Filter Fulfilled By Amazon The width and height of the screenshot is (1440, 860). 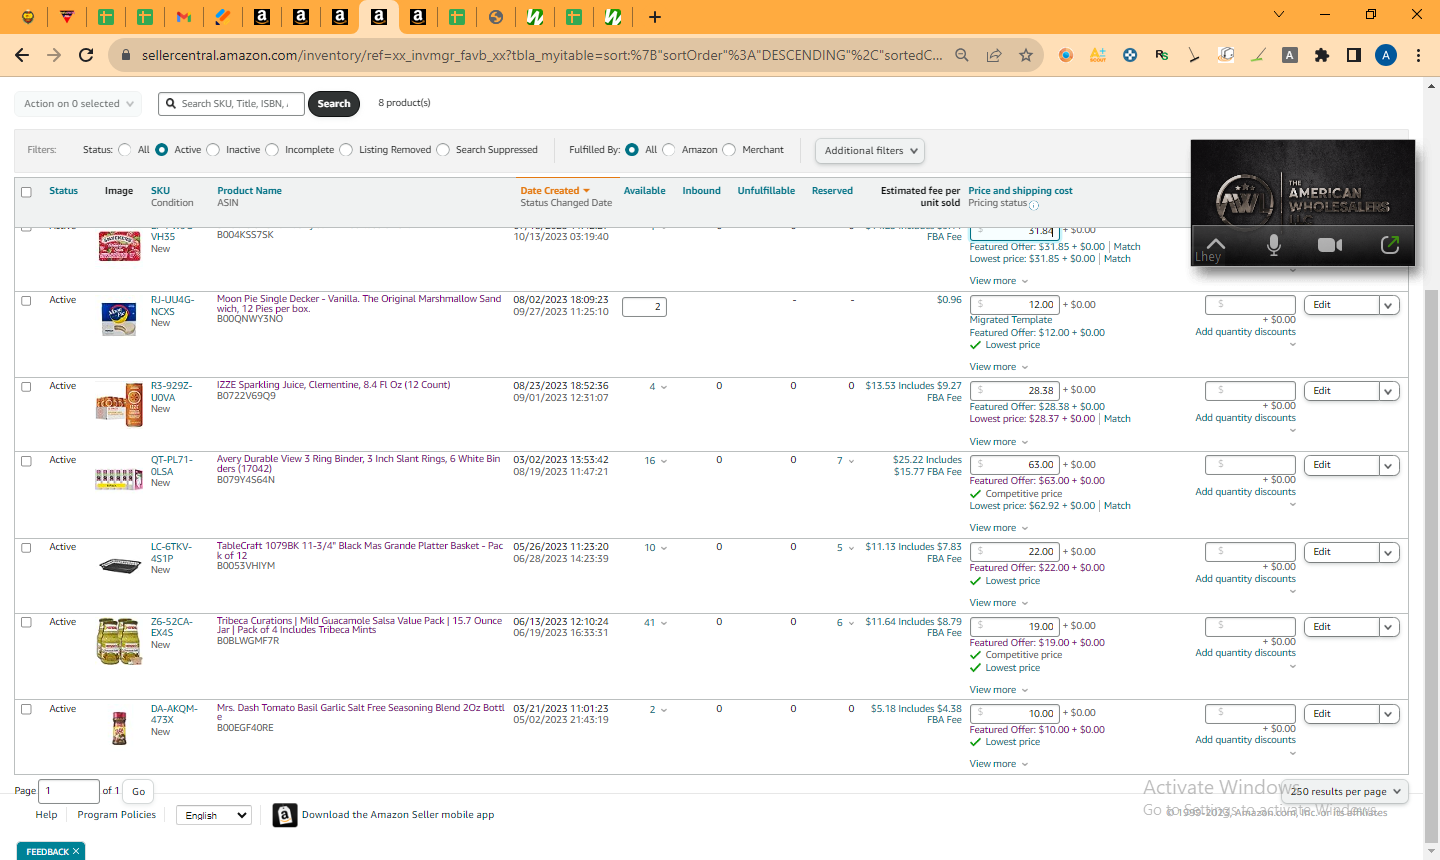point(669,150)
